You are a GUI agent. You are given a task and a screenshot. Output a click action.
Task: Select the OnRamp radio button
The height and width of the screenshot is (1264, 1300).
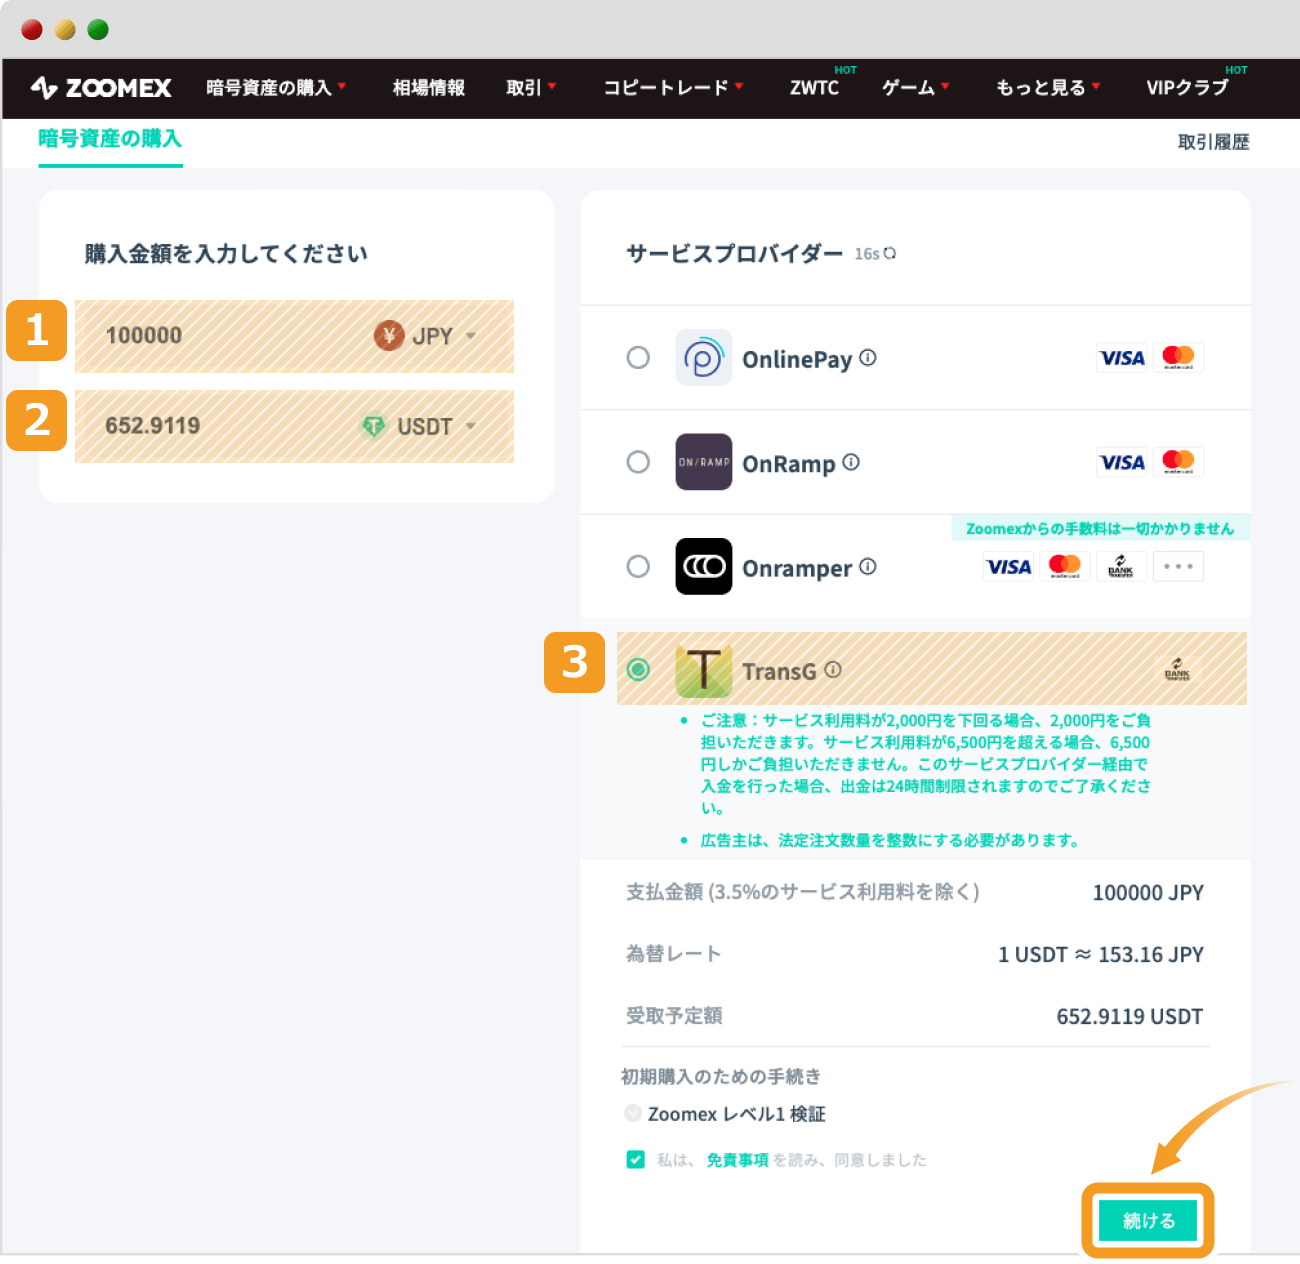click(x=638, y=462)
